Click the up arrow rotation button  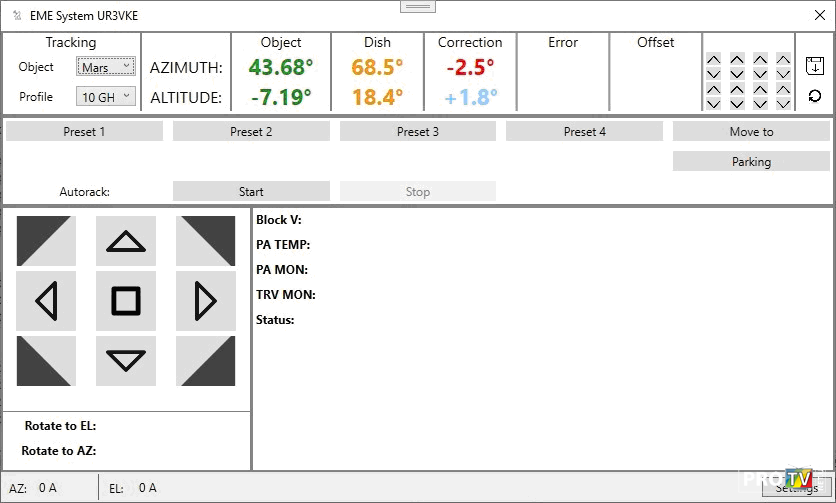[x=126, y=241]
